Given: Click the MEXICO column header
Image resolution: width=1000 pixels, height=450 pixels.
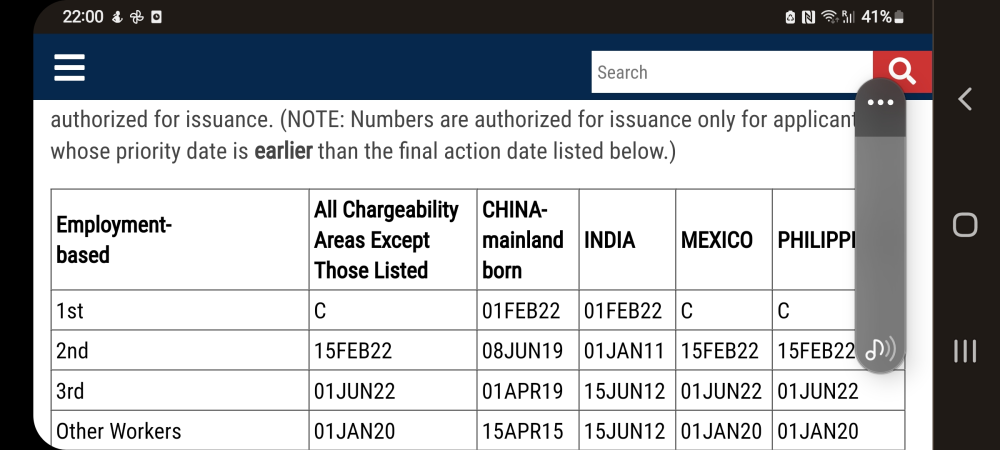Looking at the screenshot, I should pos(724,240).
